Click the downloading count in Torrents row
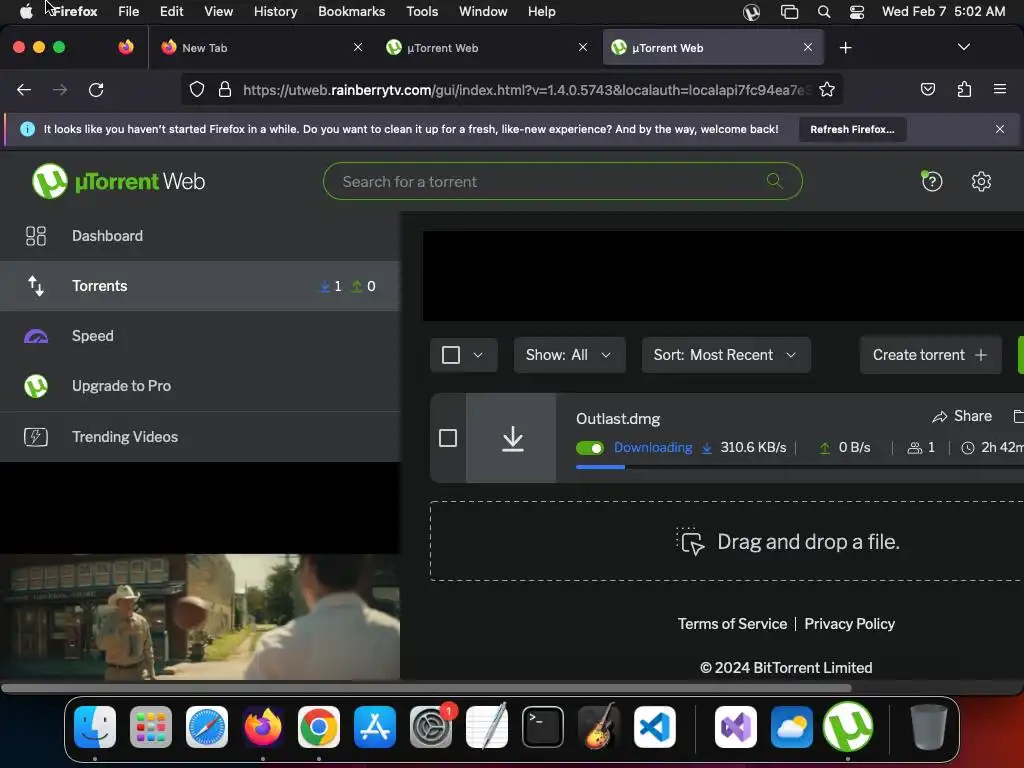Image resolution: width=1024 pixels, height=768 pixels. tap(330, 286)
